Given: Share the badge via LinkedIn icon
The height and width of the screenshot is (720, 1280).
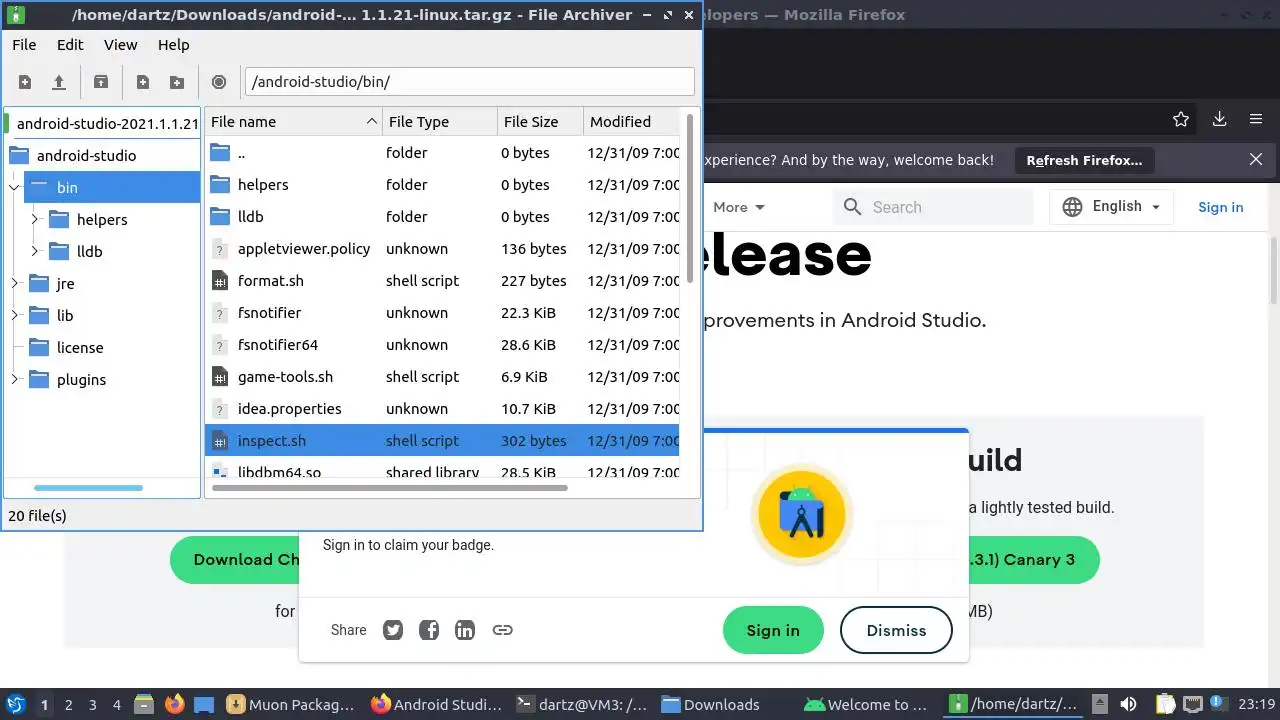Looking at the screenshot, I should [465, 630].
